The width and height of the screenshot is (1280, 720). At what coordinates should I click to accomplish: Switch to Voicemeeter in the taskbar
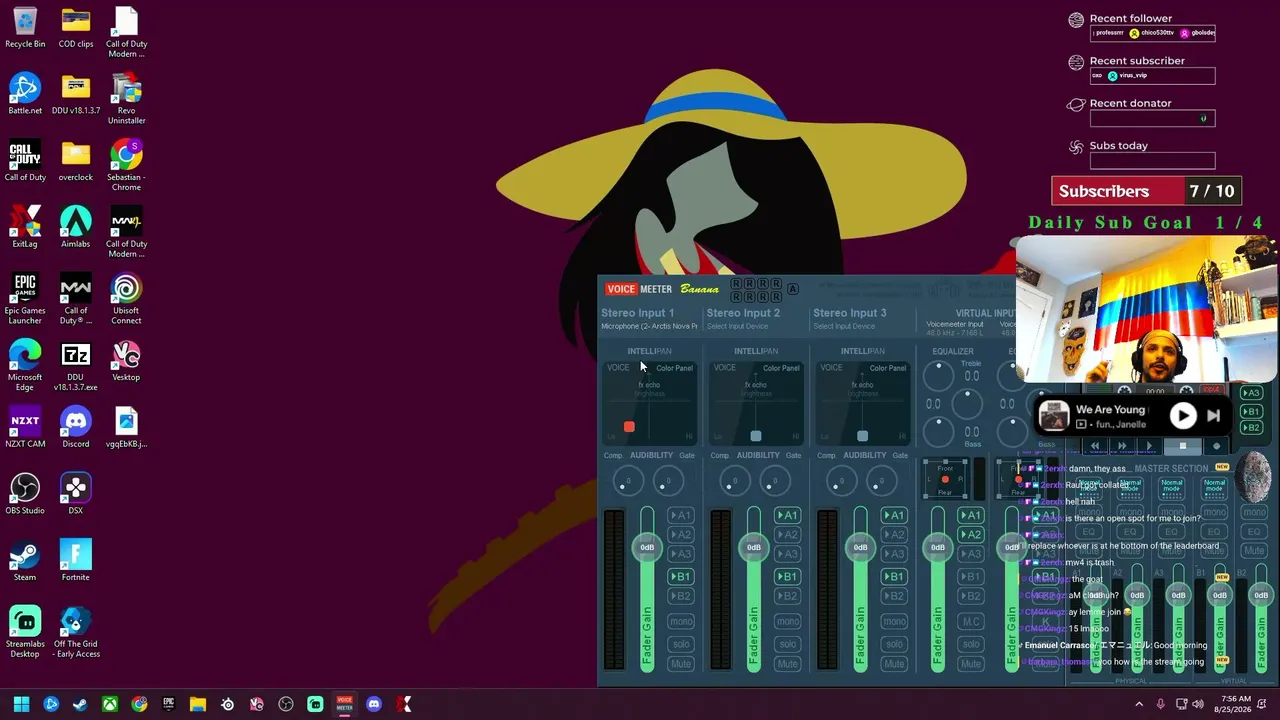345,704
